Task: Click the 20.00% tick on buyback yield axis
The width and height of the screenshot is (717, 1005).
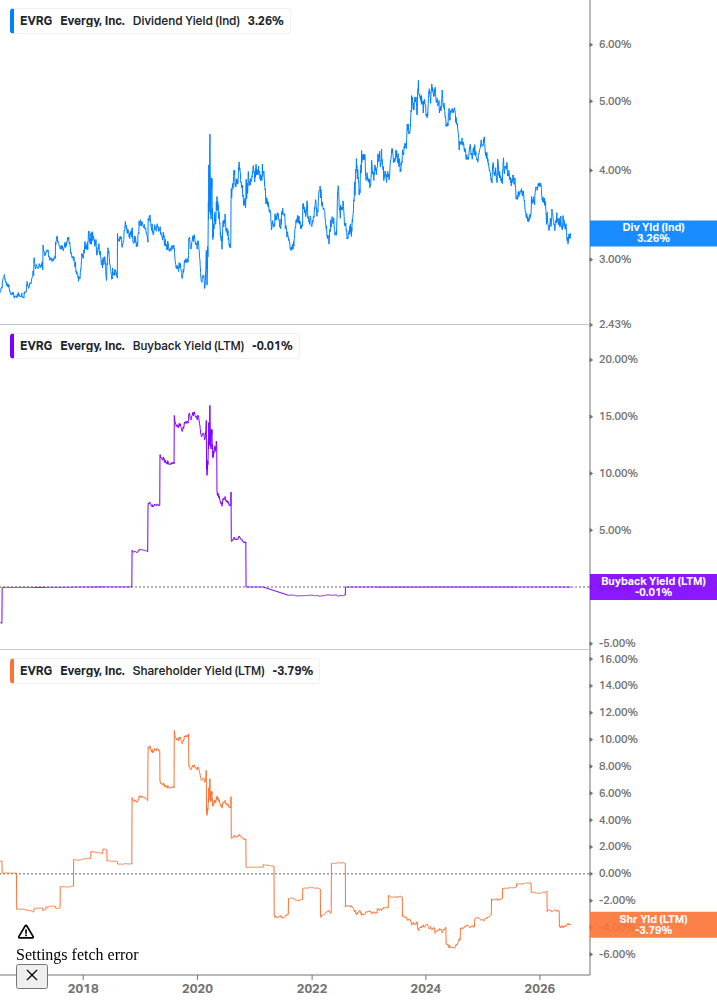Action: [x=618, y=360]
